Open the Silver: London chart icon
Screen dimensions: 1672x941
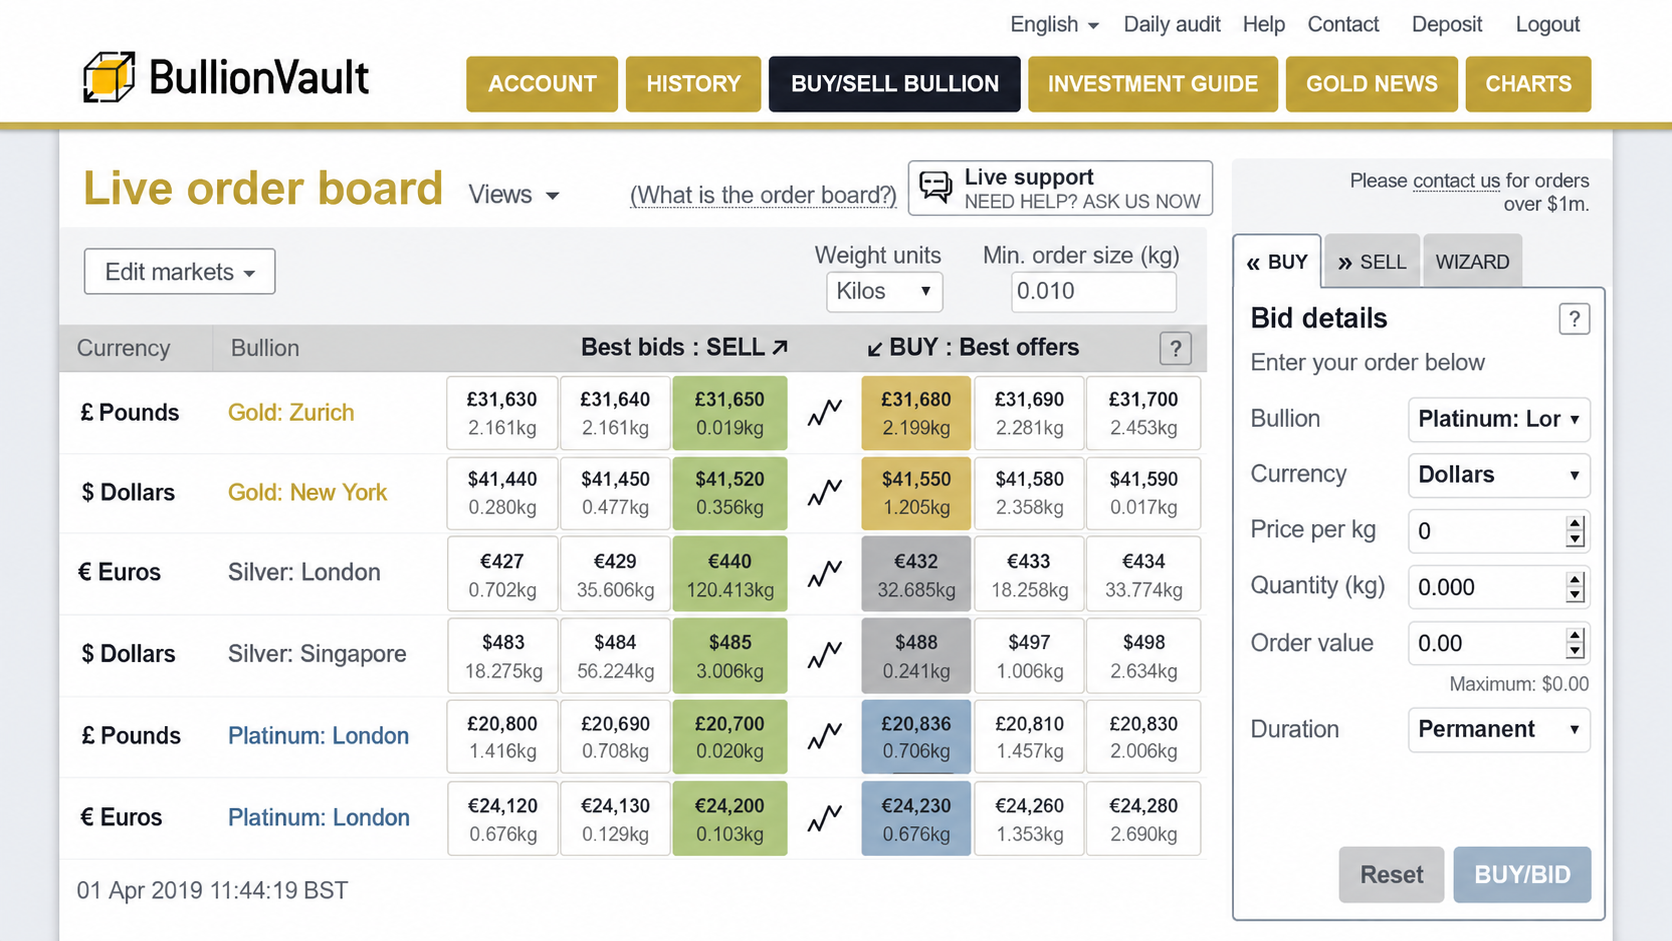click(x=825, y=574)
